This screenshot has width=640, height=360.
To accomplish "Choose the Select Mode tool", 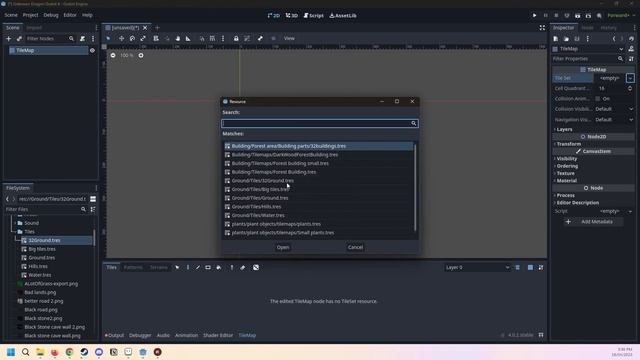I will click(108, 38).
